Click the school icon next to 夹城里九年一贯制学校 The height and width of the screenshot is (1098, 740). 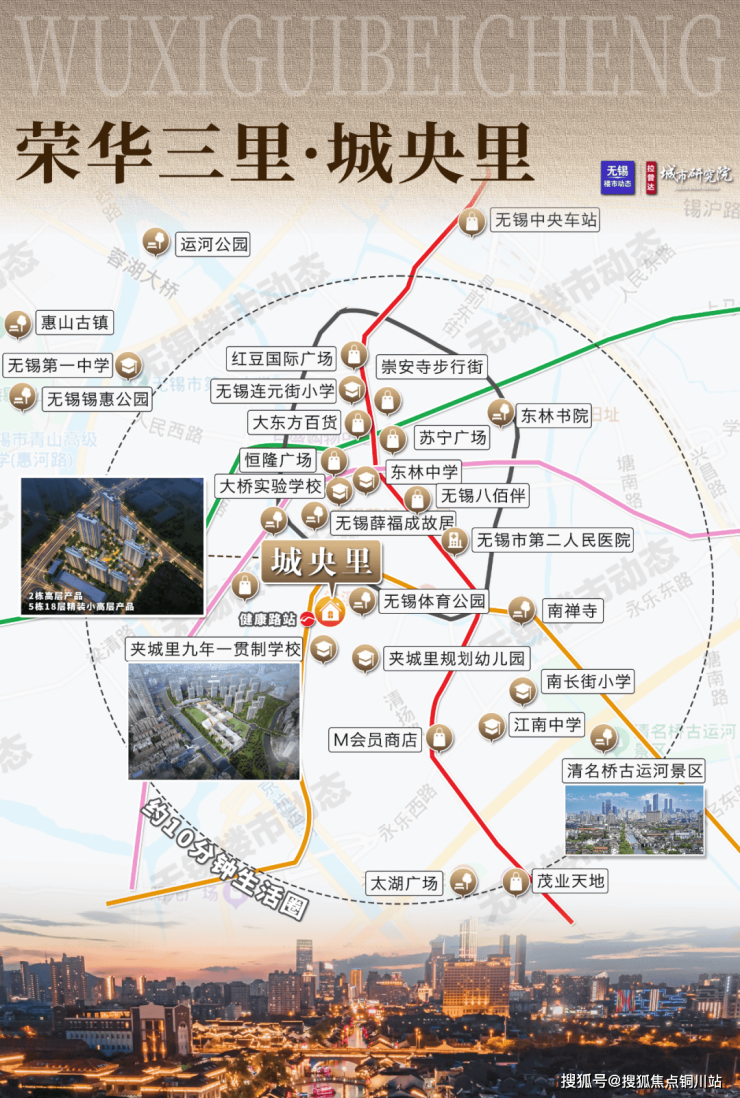coord(323,649)
